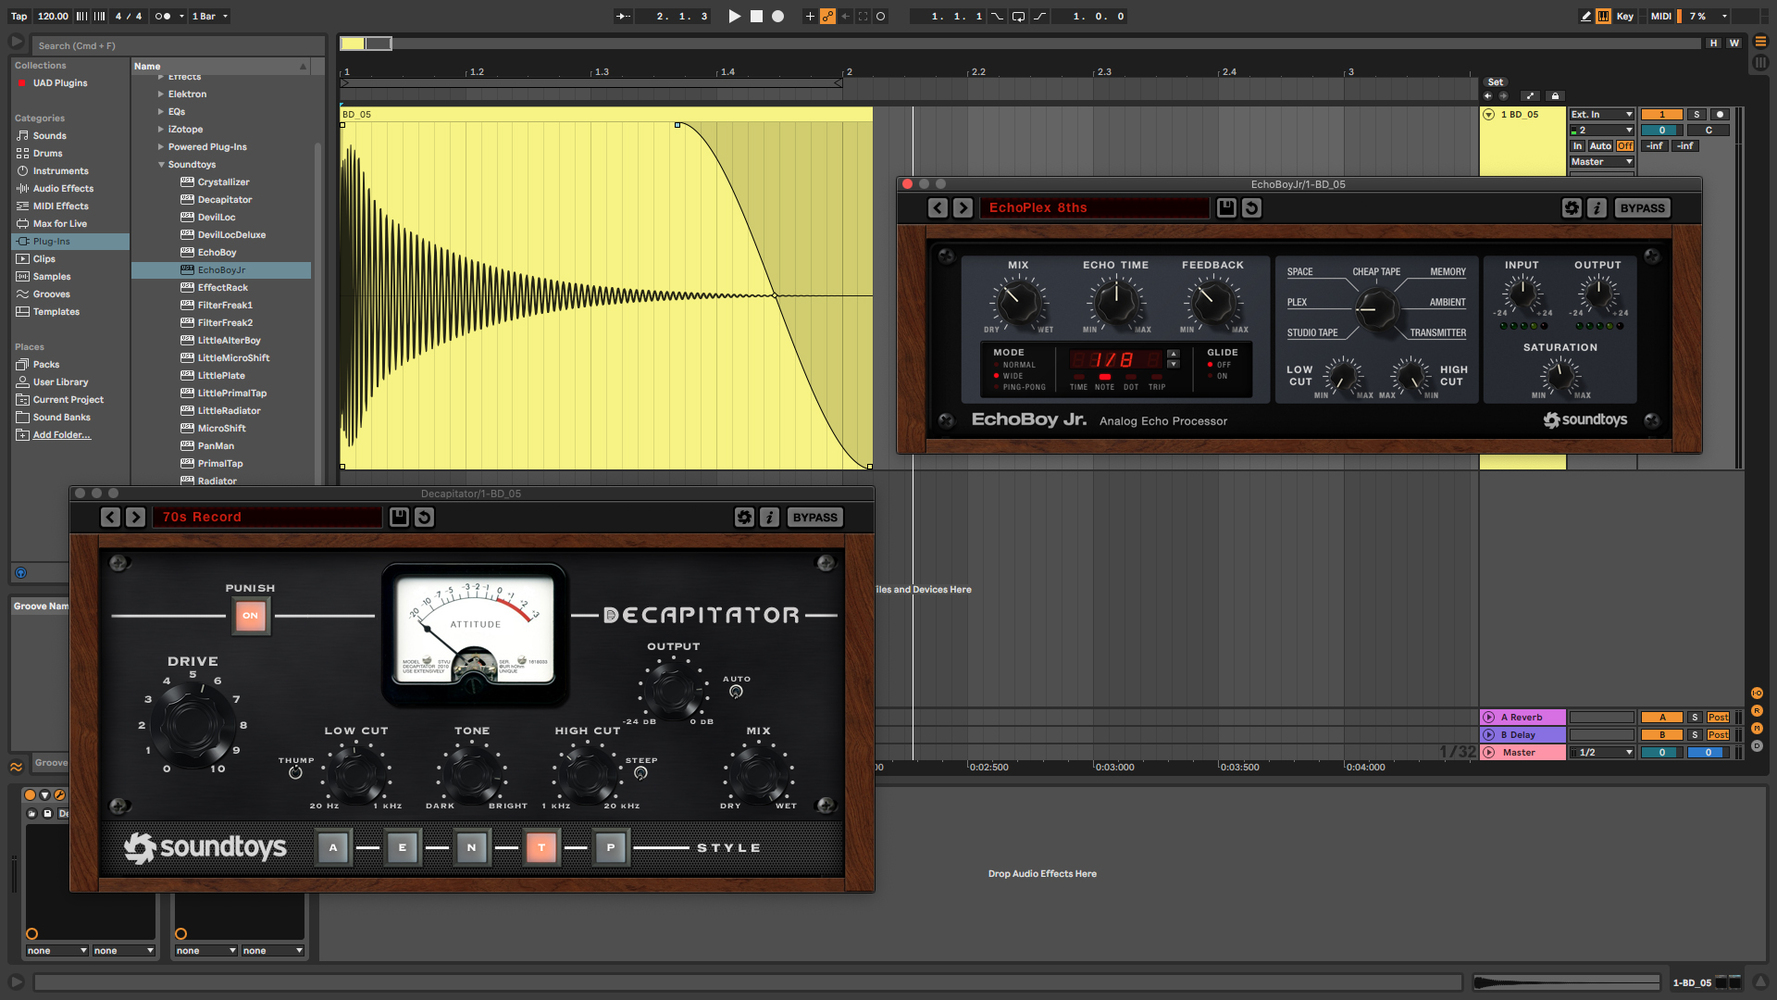Click echo time increment up arrow
The image size is (1777, 1000).
1173,354
